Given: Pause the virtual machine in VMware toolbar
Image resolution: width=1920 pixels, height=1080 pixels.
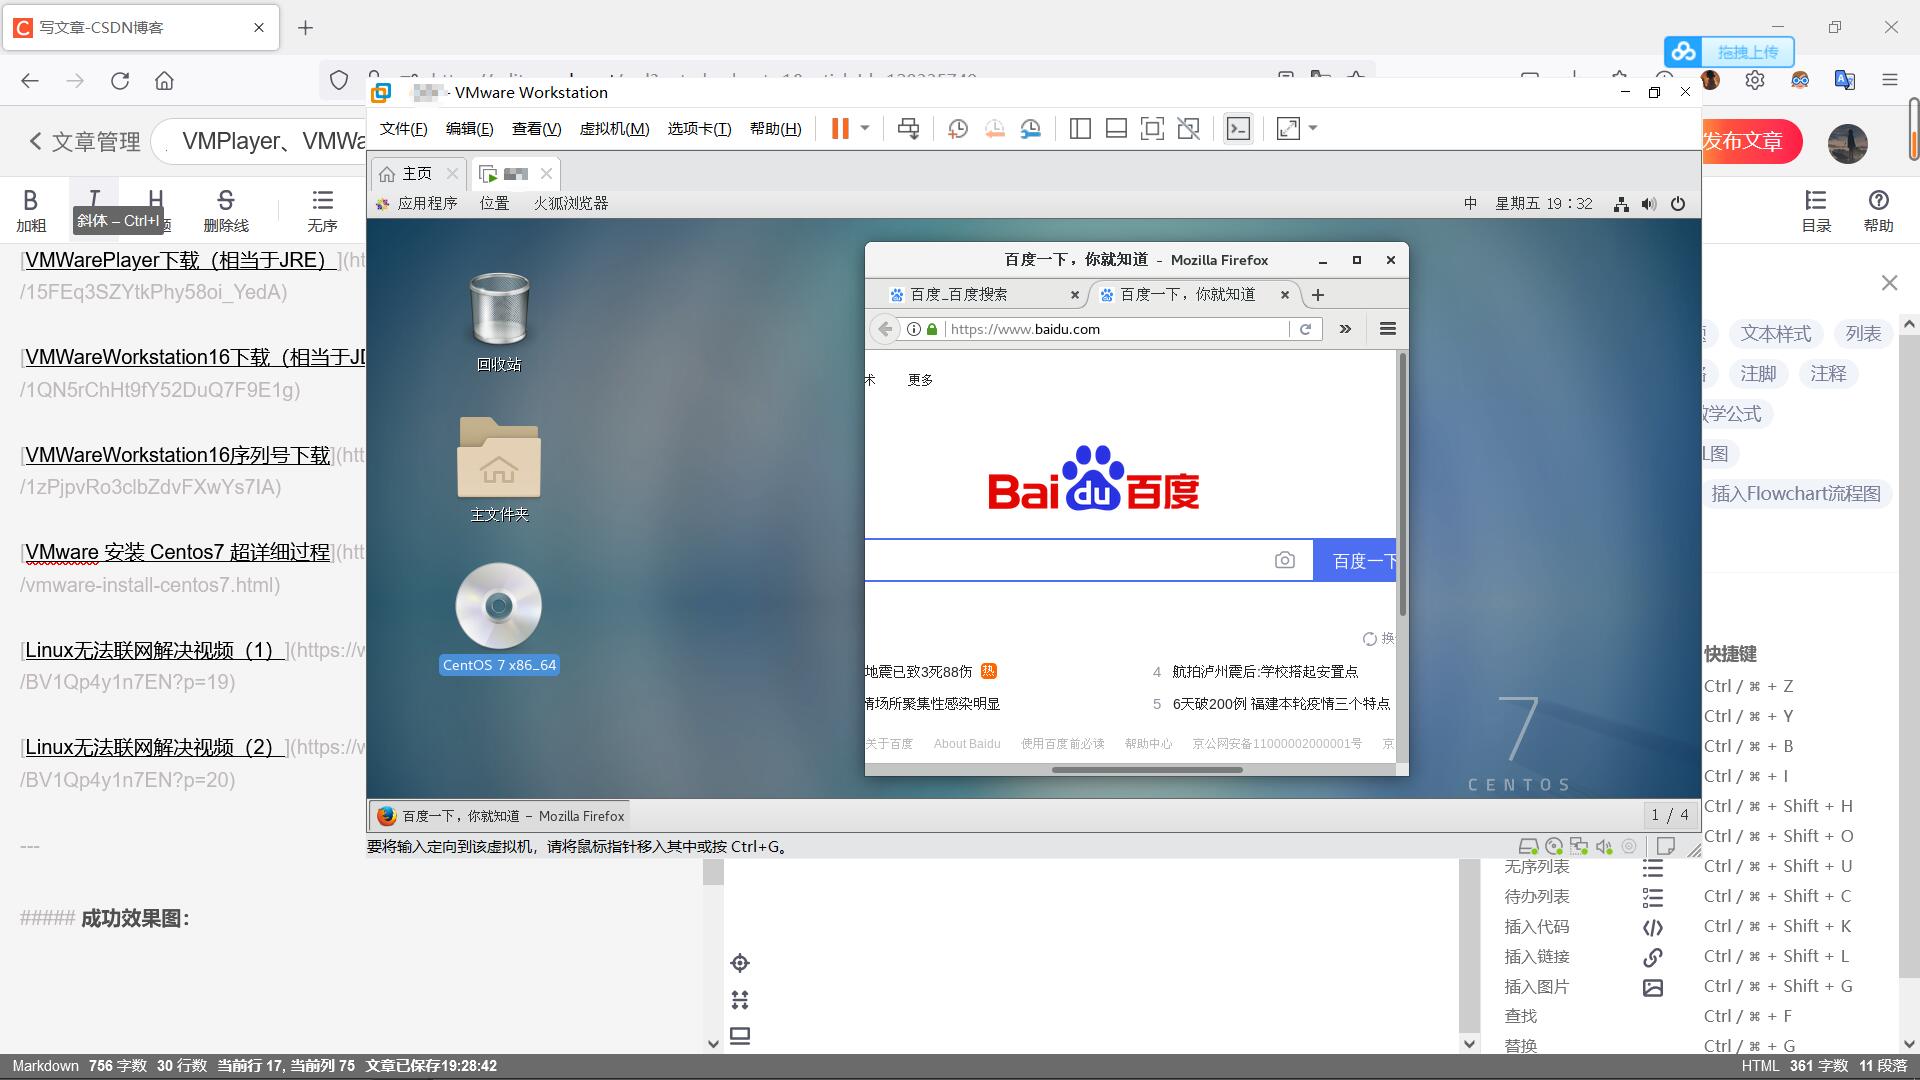Looking at the screenshot, I should point(840,128).
